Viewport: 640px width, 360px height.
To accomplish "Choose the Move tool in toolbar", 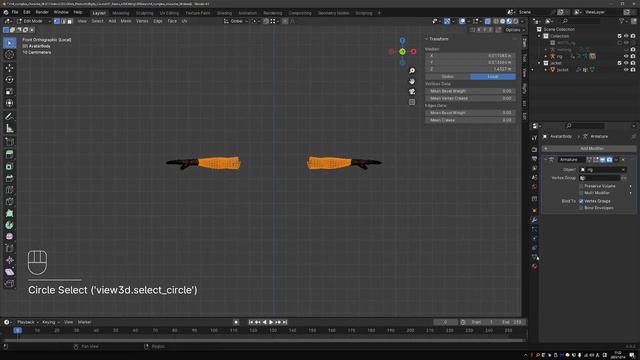I will click(x=9, y=68).
